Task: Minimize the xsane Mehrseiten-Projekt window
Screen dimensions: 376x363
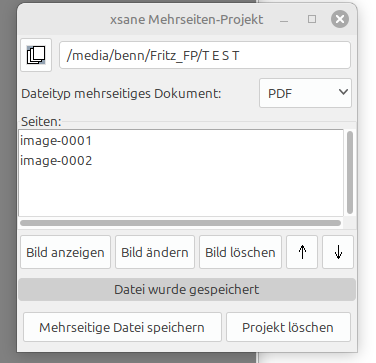Action: 284,21
